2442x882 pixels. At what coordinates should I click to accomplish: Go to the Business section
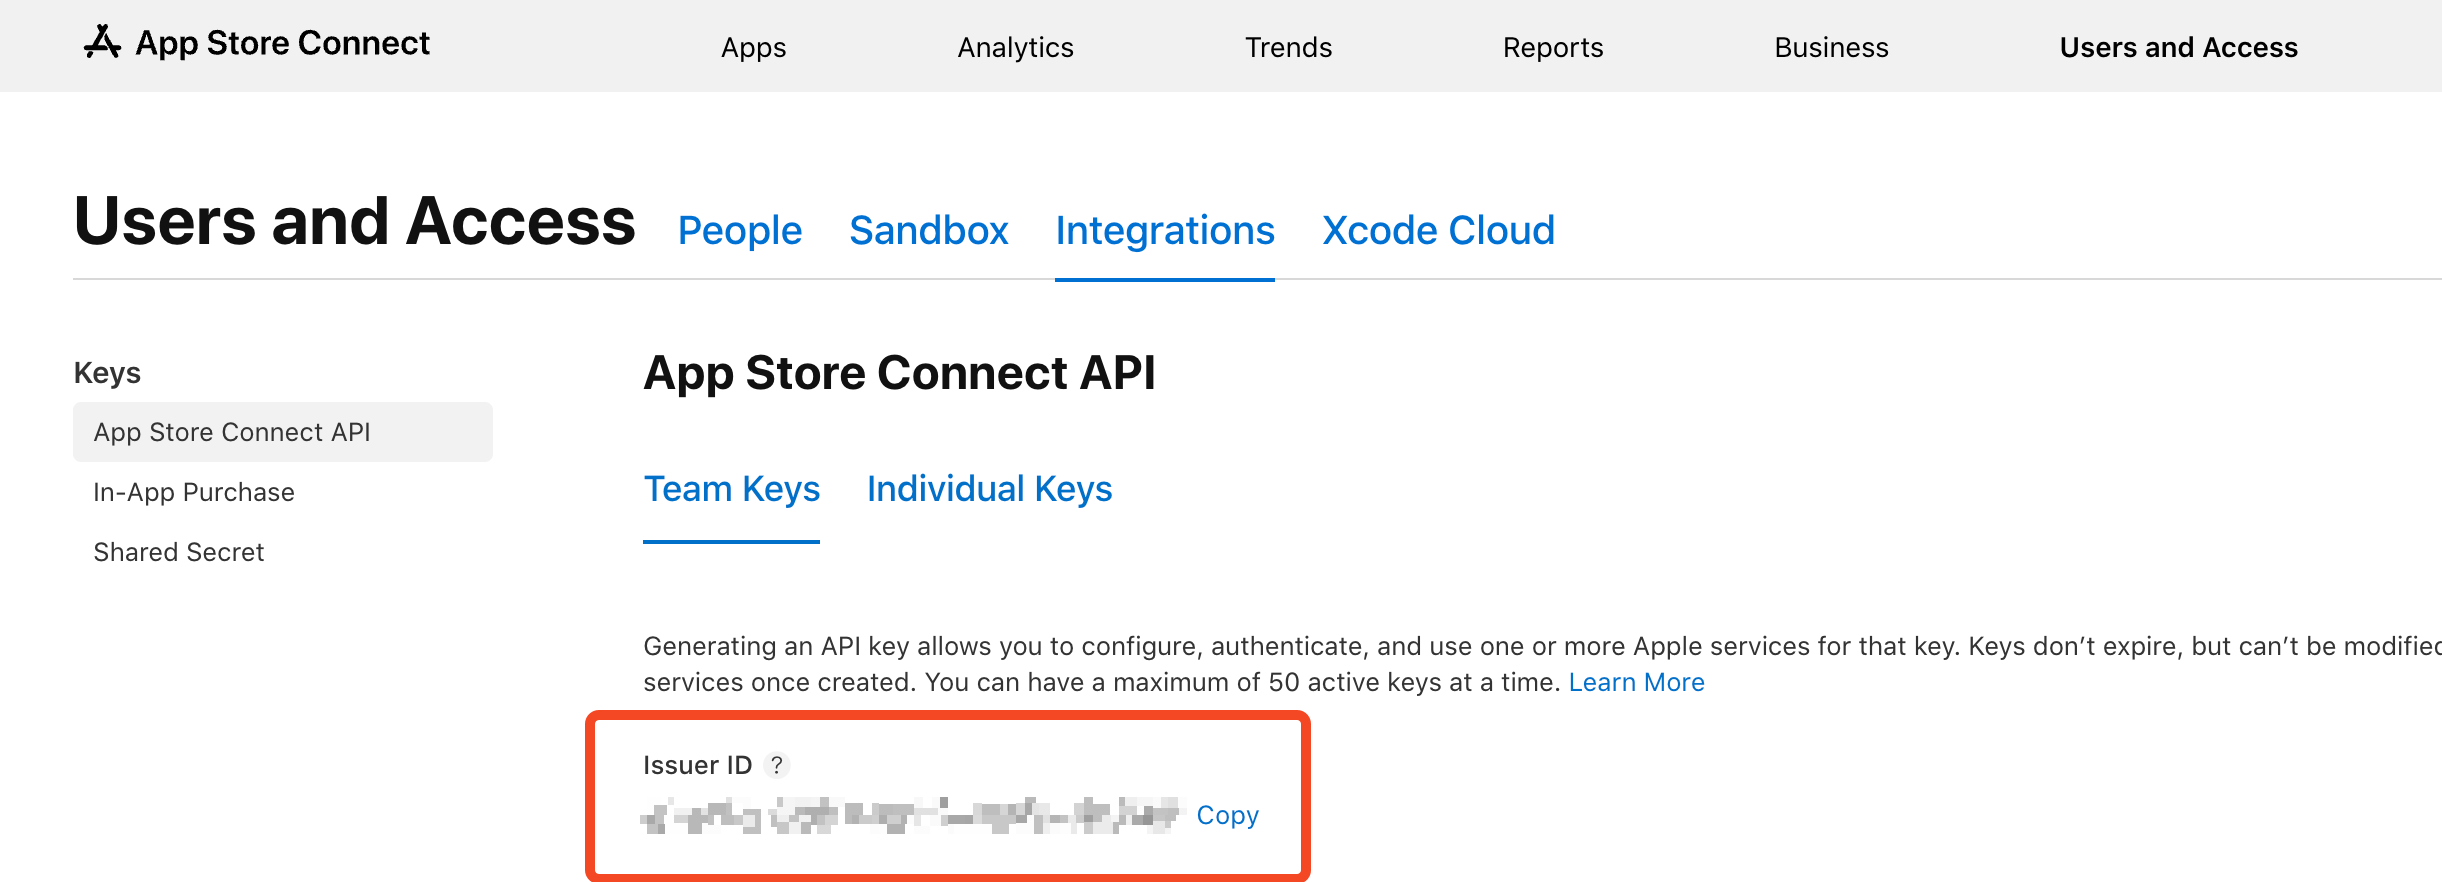pyautogui.click(x=1830, y=46)
